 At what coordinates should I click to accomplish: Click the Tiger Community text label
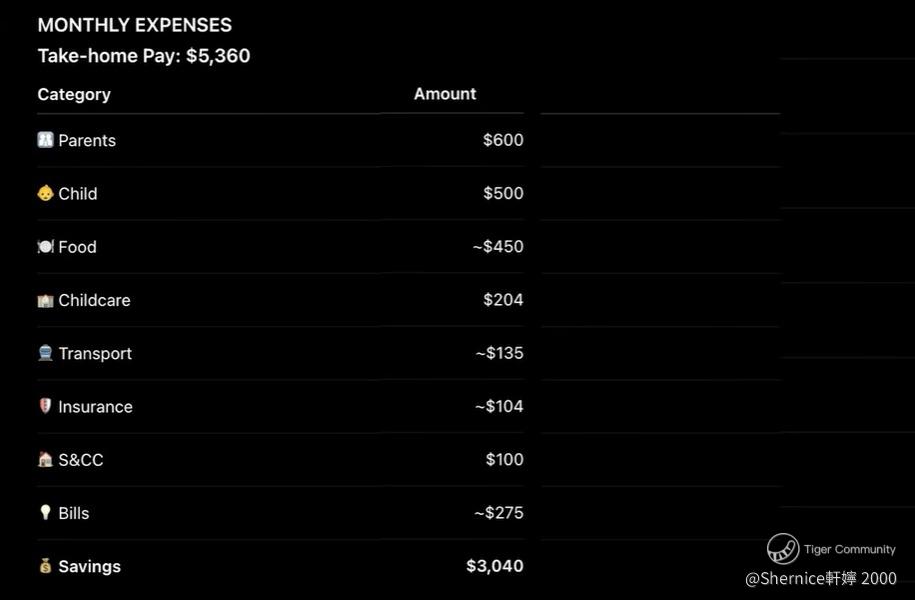click(850, 549)
